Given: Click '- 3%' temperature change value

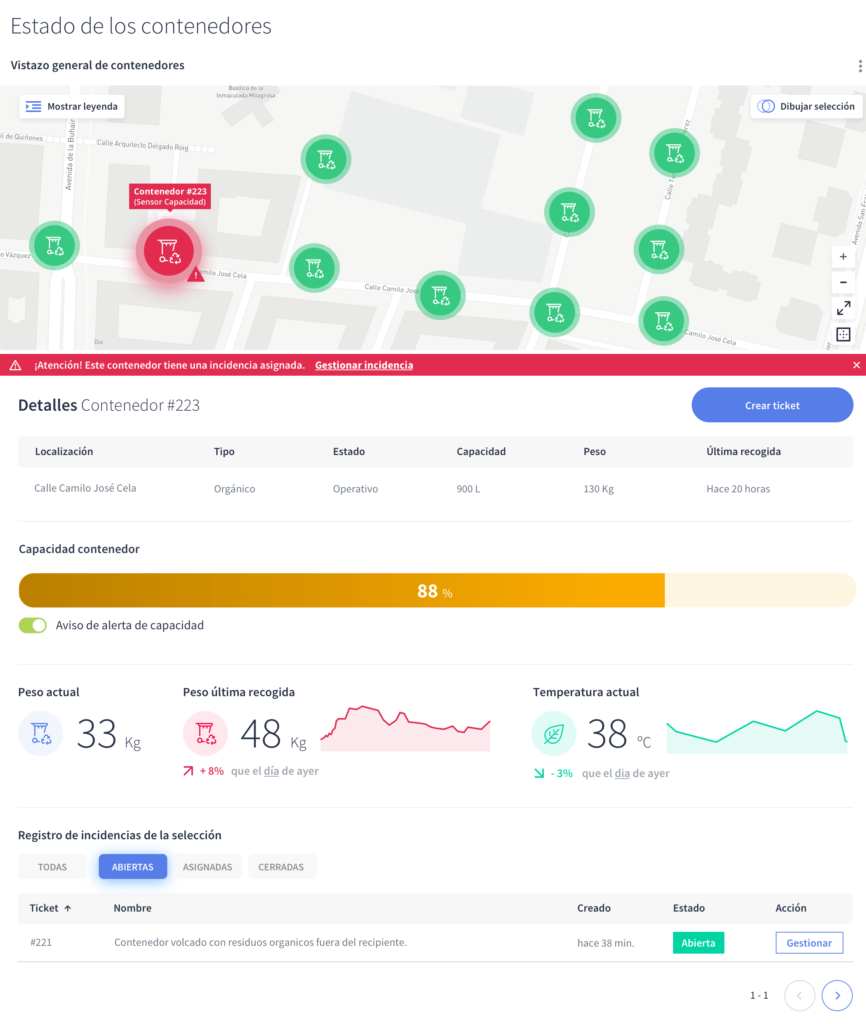Looking at the screenshot, I should 562,773.
